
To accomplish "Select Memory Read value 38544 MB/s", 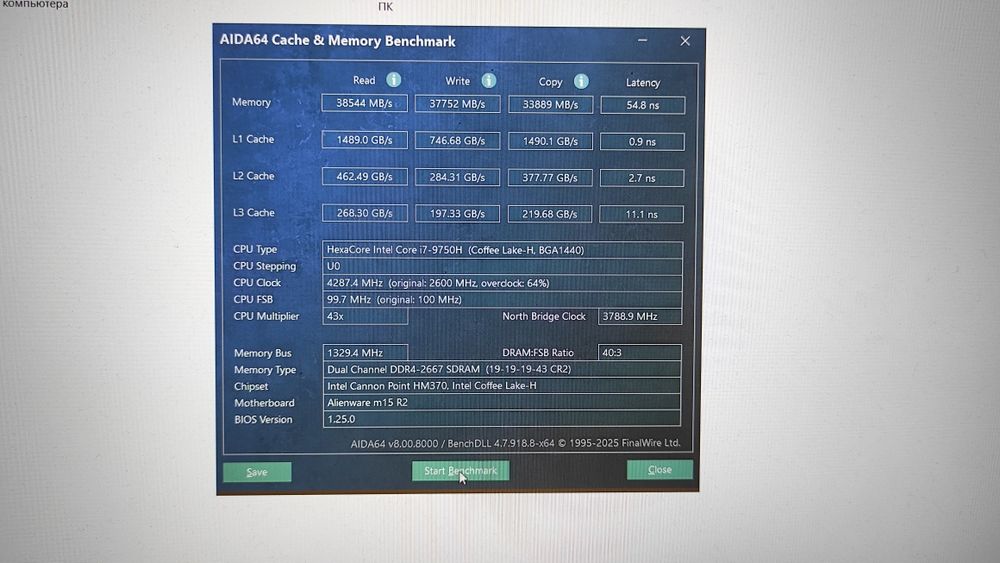I will (364, 103).
